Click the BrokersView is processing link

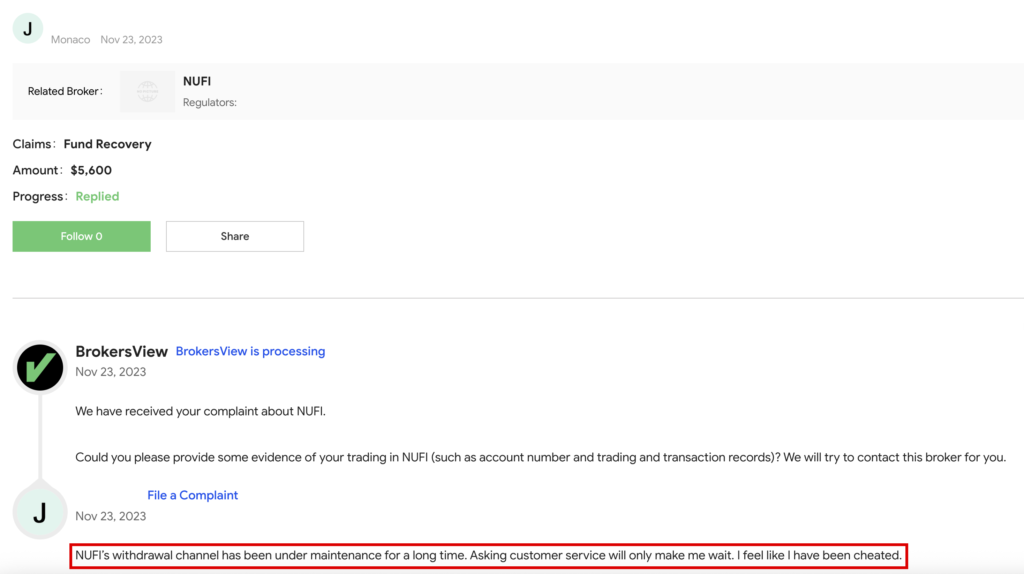250,351
